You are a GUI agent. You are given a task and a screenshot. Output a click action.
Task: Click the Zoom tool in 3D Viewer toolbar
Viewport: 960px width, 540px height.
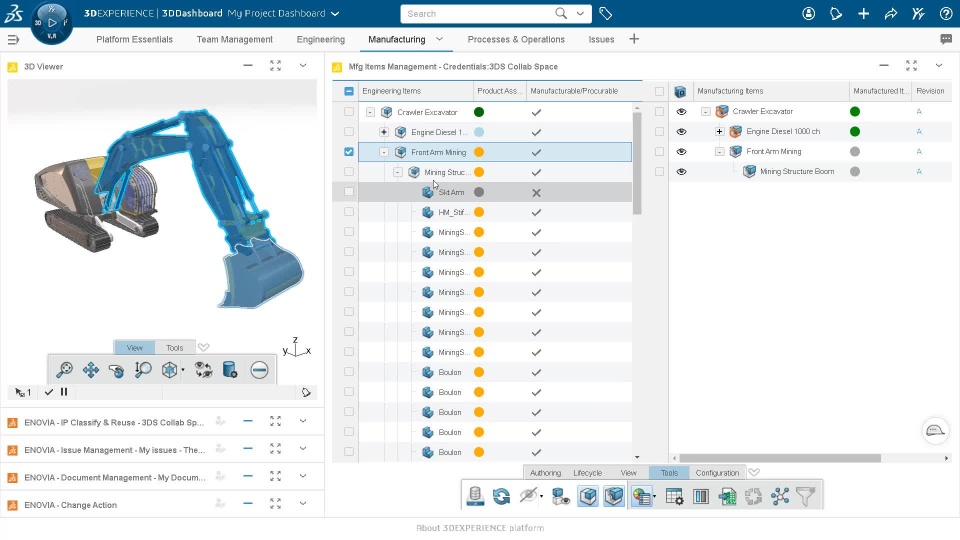pos(64,370)
